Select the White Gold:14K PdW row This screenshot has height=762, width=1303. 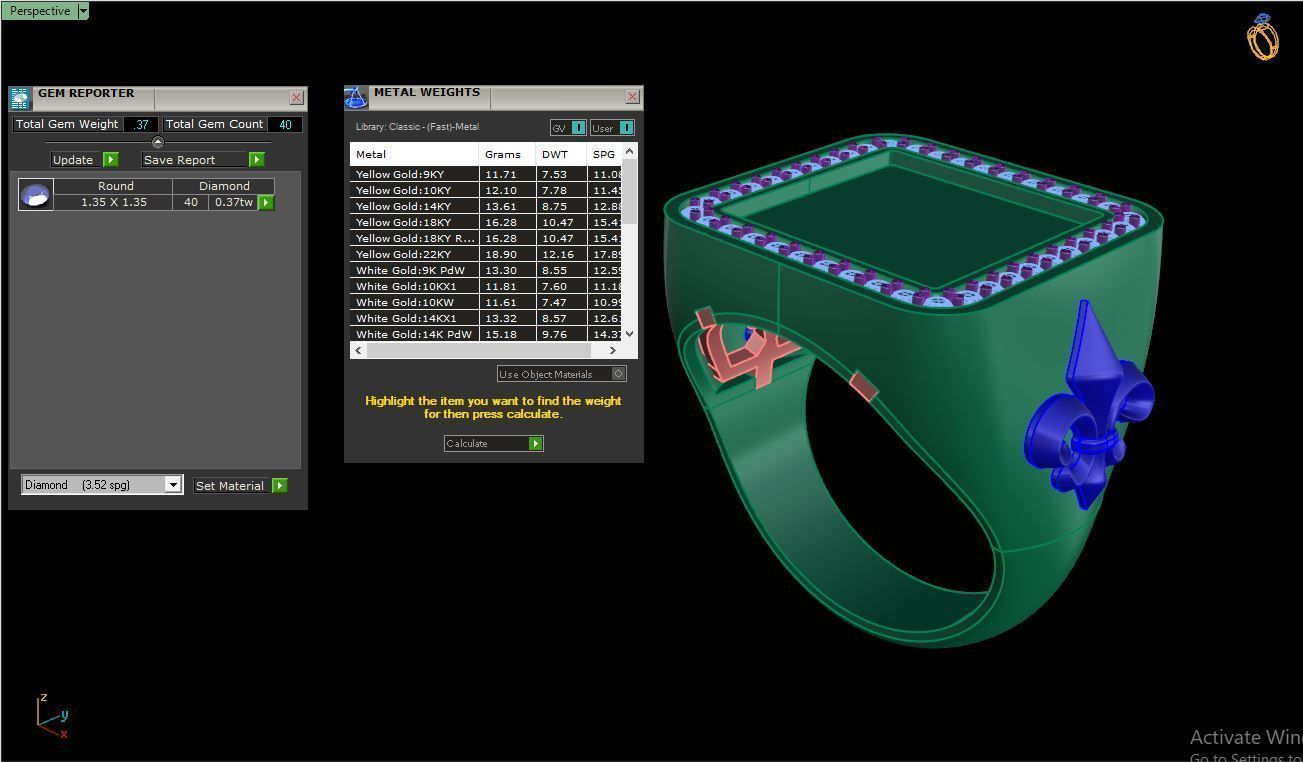pos(486,334)
